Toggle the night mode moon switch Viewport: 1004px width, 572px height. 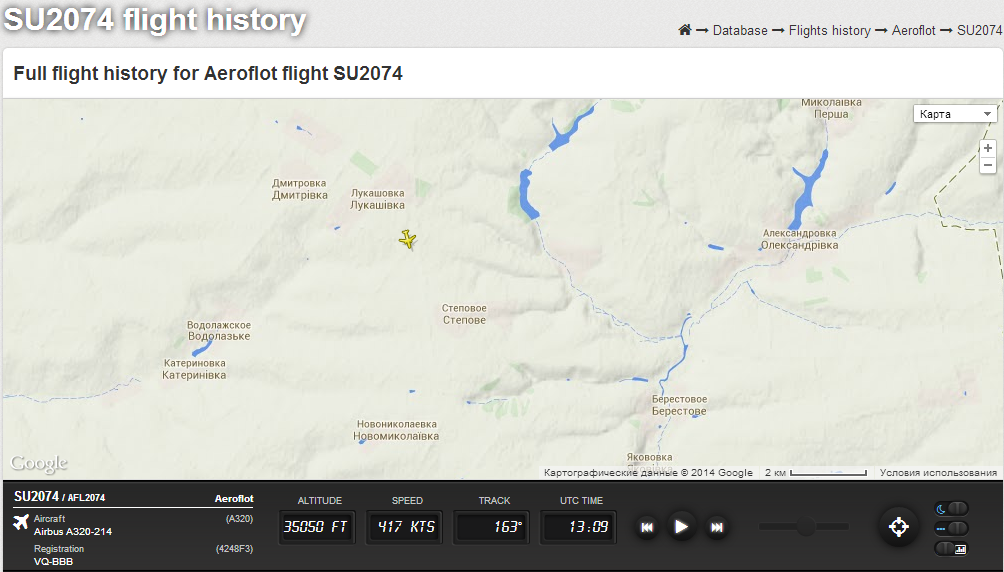pyautogui.click(x=951, y=509)
